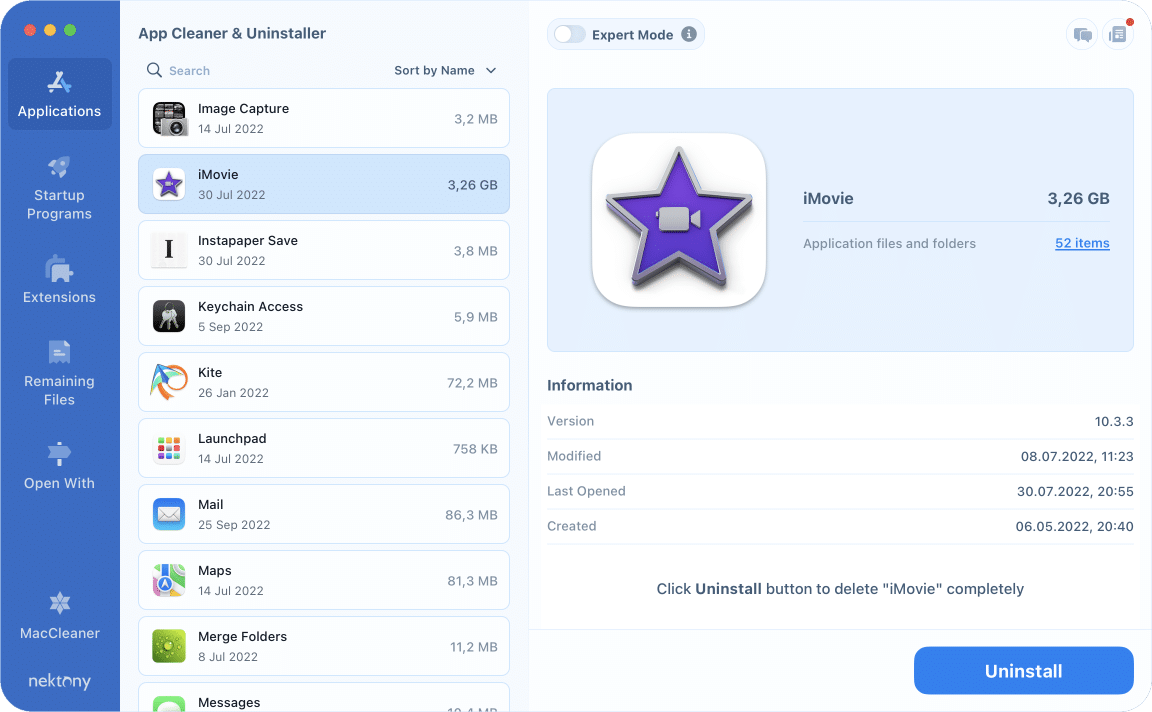Click the blue Uninstall button
1152x712 pixels.
pyautogui.click(x=1023, y=670)
